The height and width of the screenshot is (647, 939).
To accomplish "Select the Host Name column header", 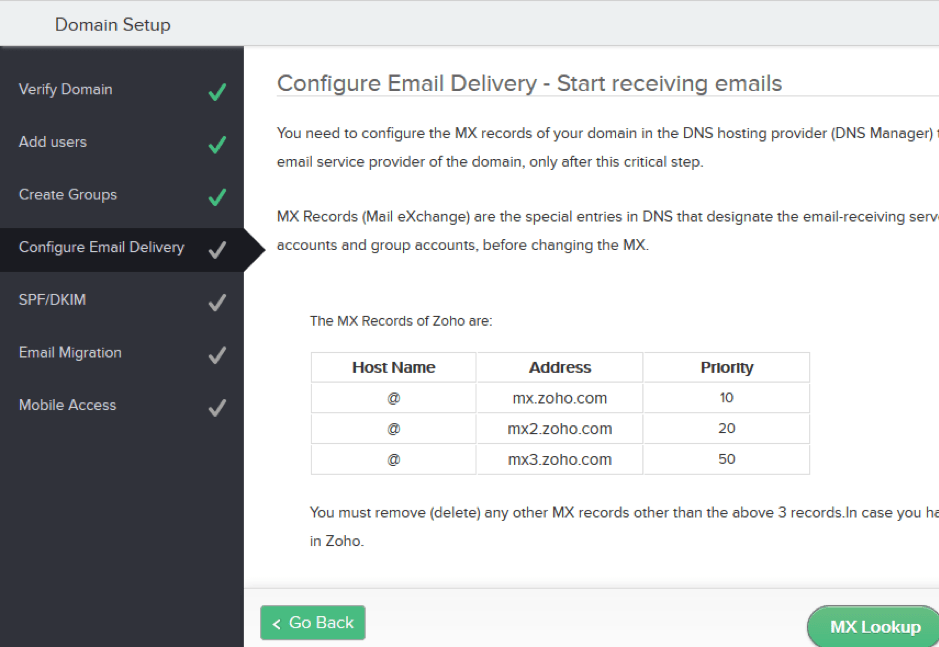I will (x=392, y=367).
